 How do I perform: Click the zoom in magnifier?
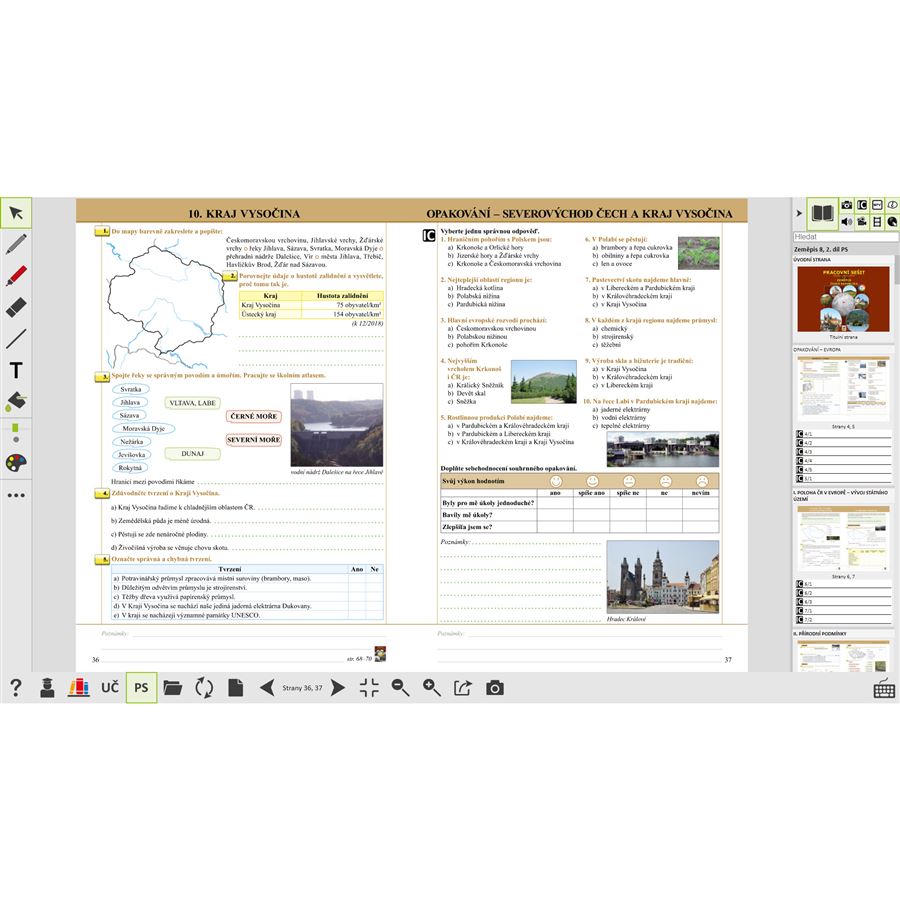click(431, 687)
